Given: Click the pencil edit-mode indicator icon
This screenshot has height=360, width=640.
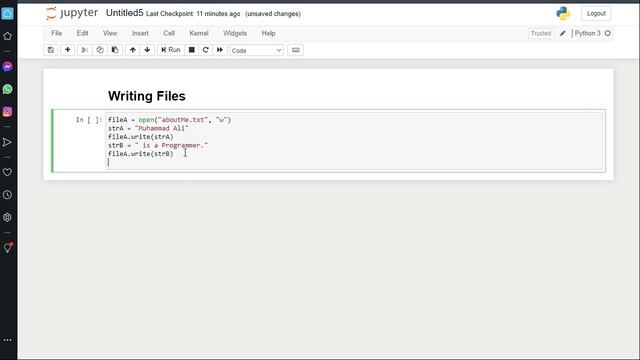Looking at the screenshot, I should [563, 33].
